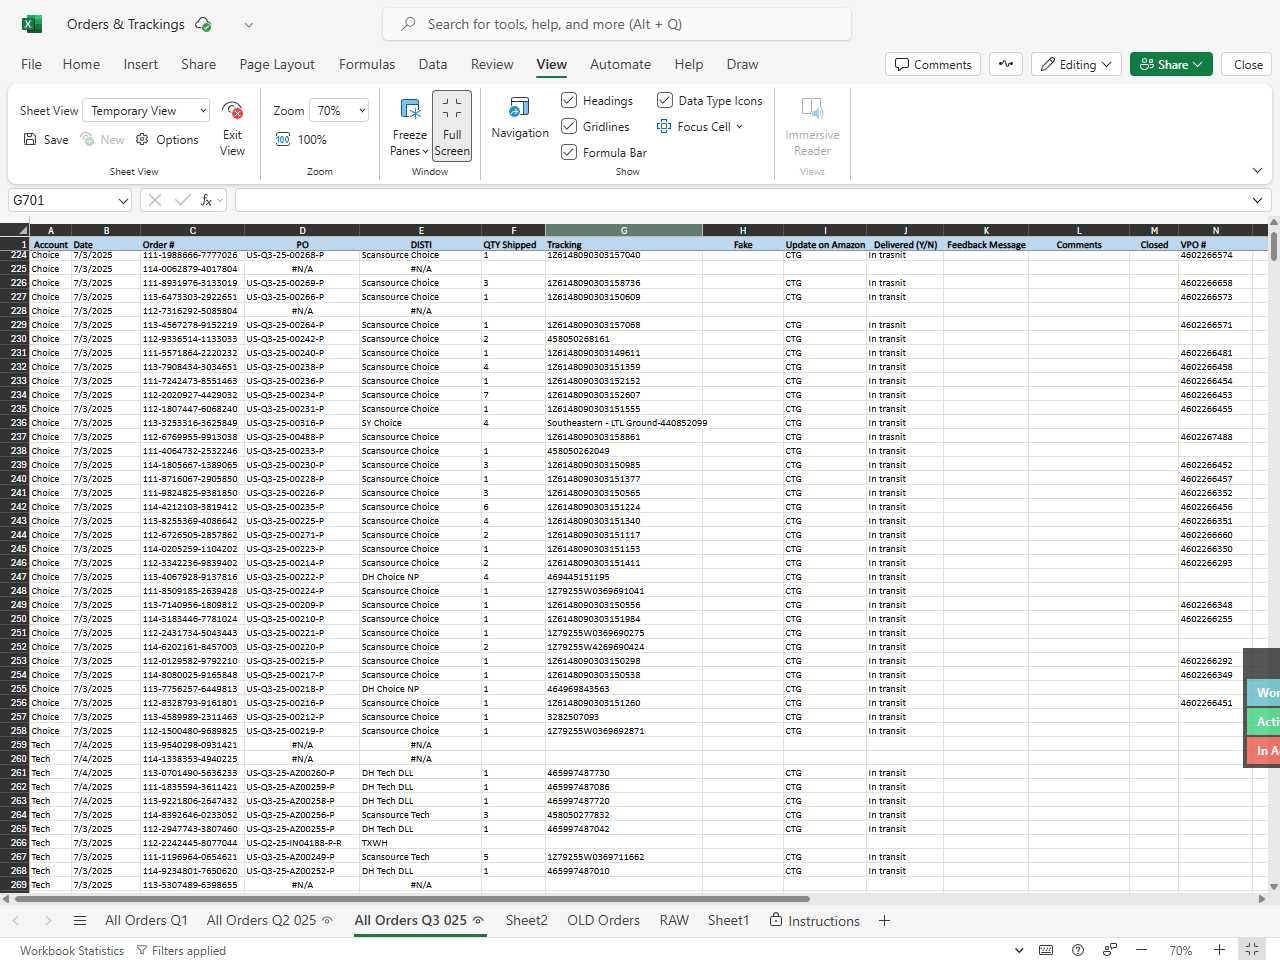The width and height of the screenshot is (1280, 960).
Task: Uncheck the Gridlines checkbox
Action: click(569, 126)
